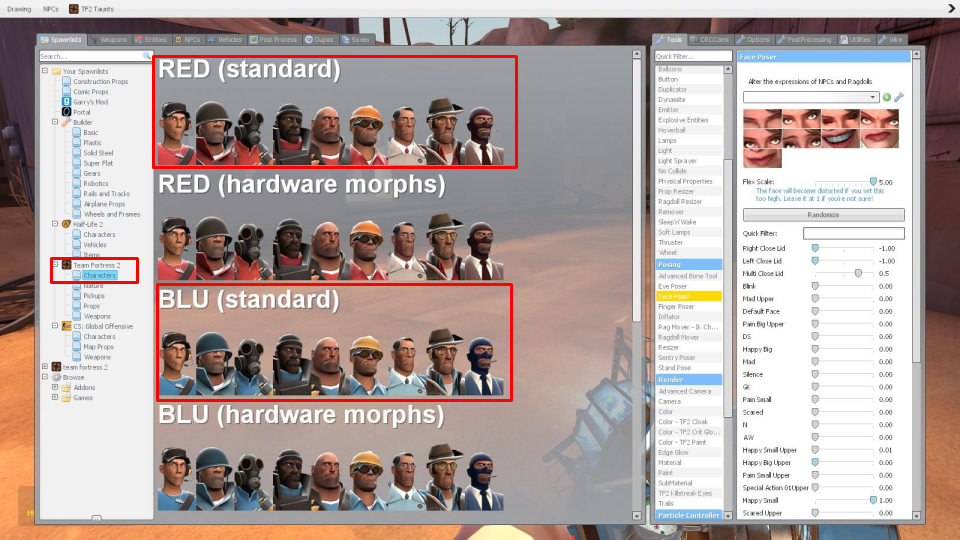Expand the lowercase team fortress 2 node
The height and width of the screenshot is (540, 960).
(45, 367)
